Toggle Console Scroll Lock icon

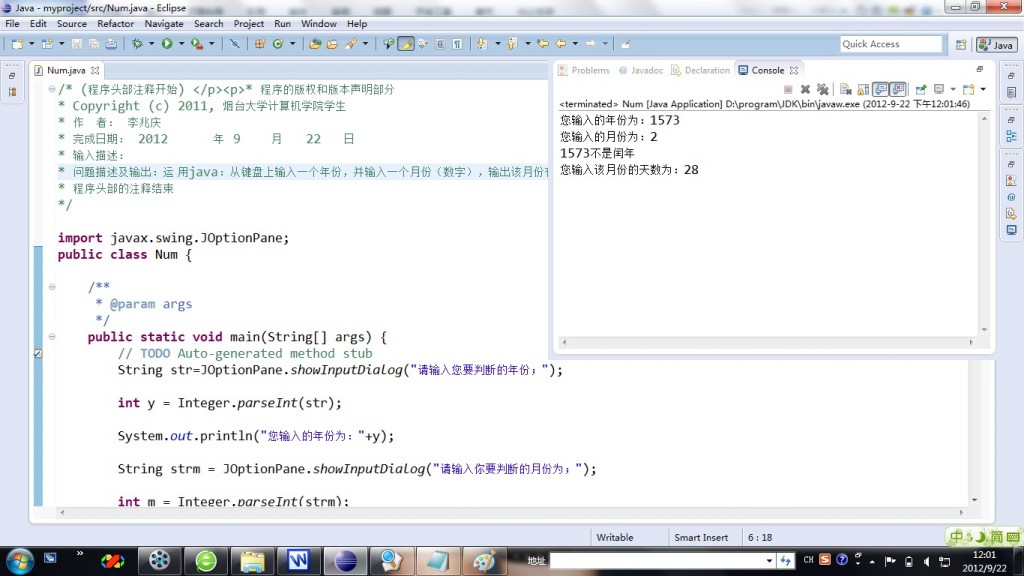pyautogui.click(x=863, y=89)
